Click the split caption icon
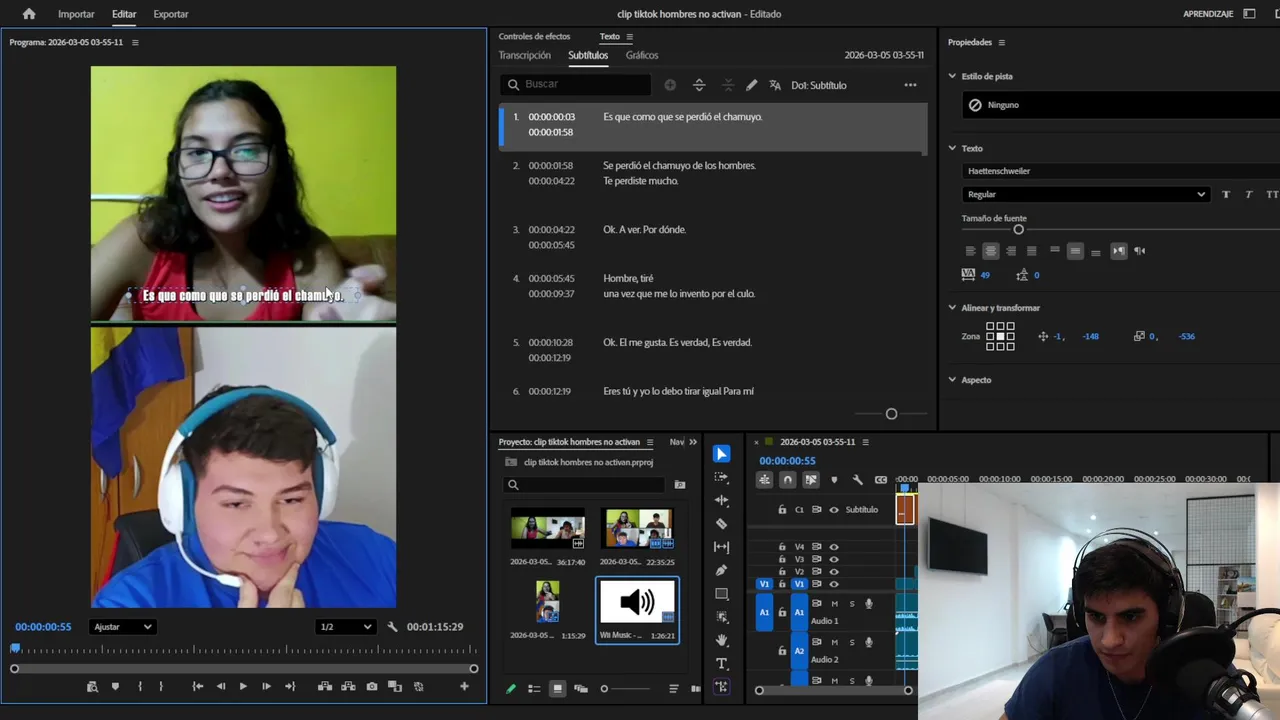 click(x=699, y=85)
